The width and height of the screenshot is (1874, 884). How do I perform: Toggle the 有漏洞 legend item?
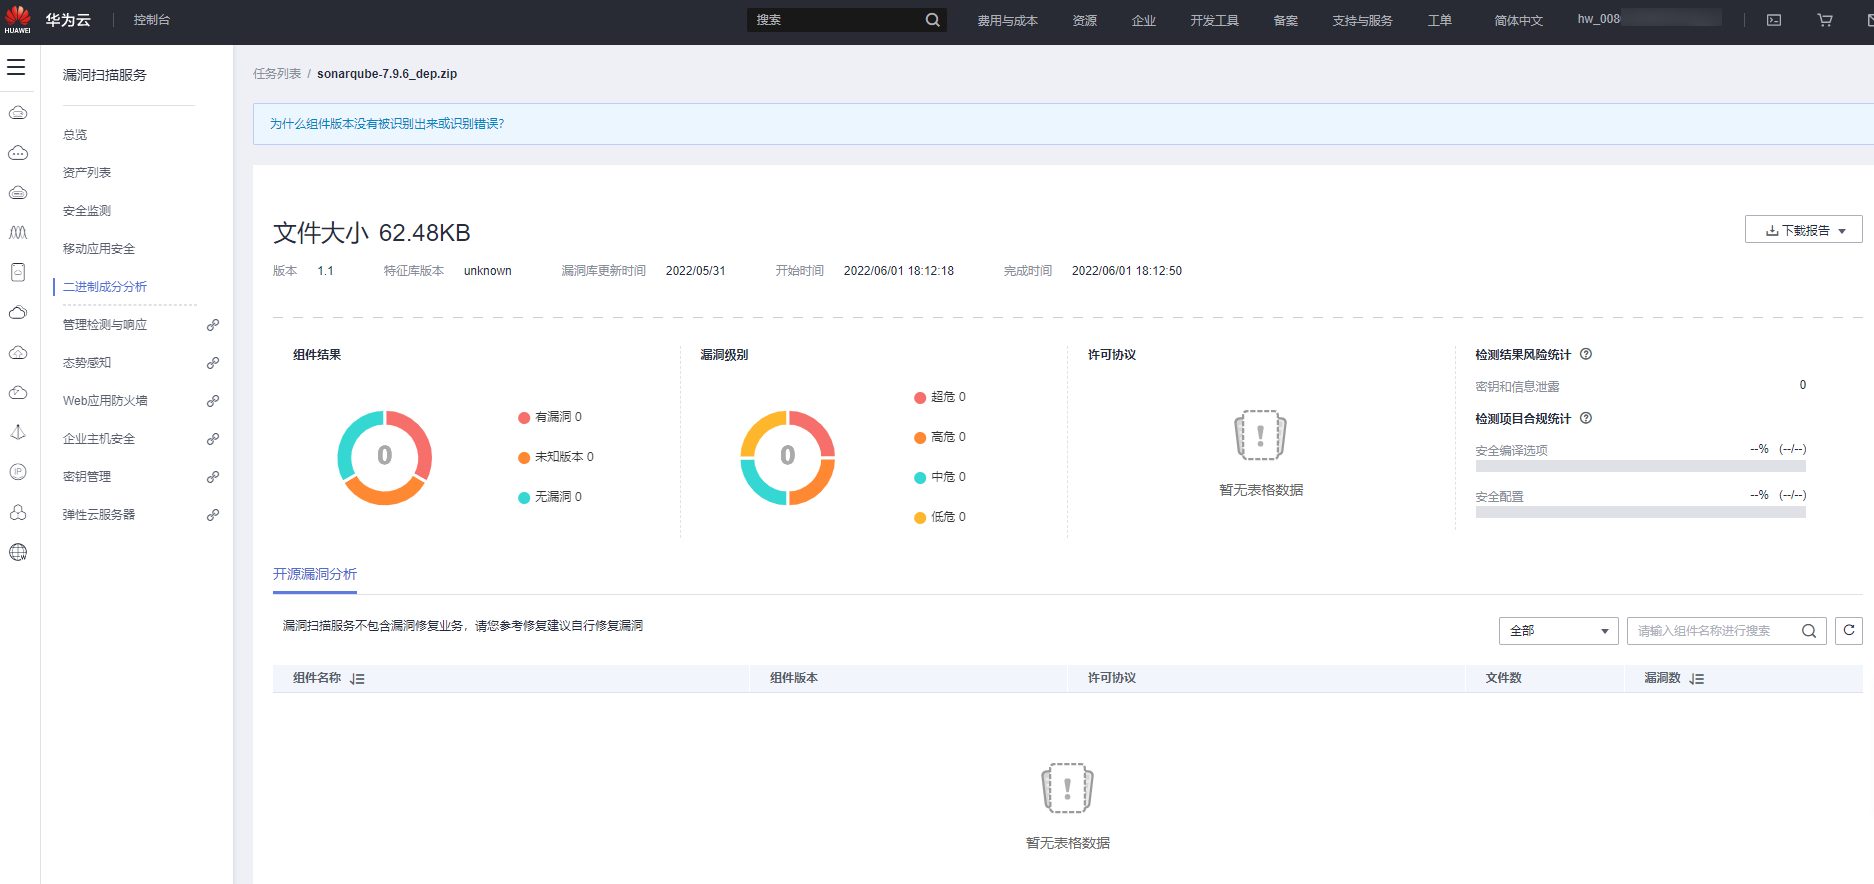click(550, 417)
